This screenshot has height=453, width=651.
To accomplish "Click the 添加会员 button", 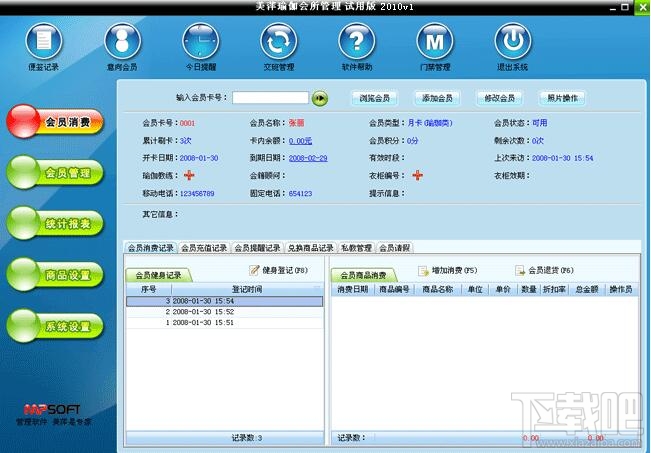I will click(x=437, y=98).
